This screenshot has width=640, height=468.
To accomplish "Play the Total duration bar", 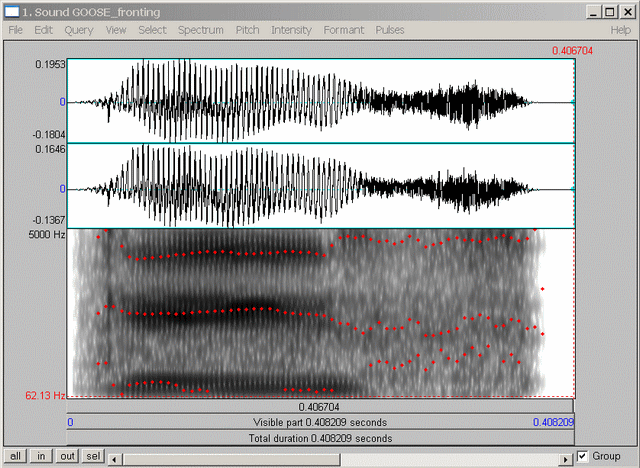I will click(321, 438).
